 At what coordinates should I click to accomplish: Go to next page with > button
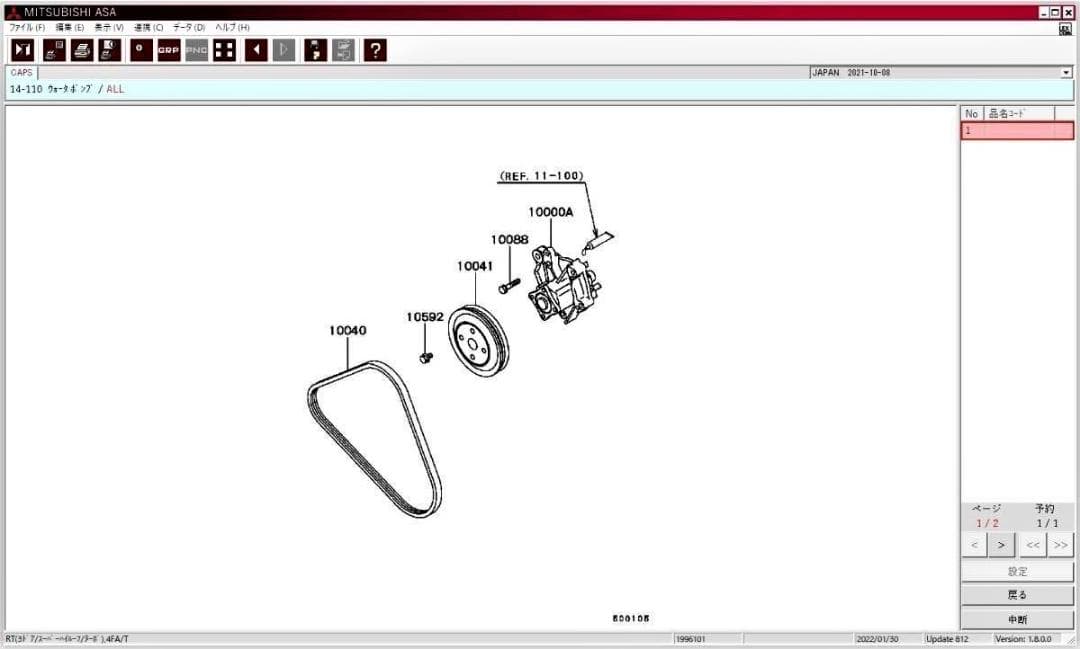click(x=1001, y=545)
